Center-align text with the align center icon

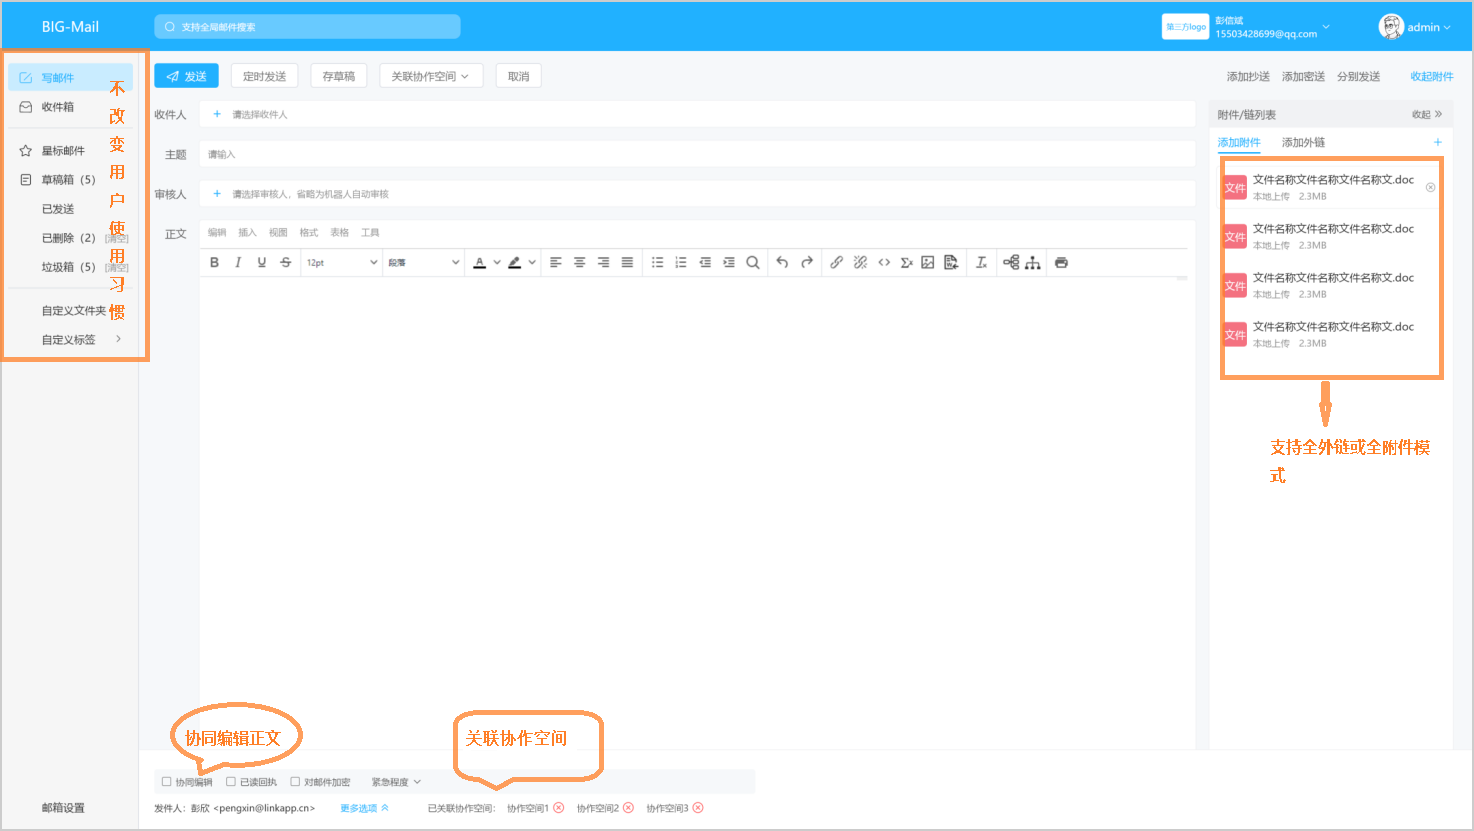point(579,262)
